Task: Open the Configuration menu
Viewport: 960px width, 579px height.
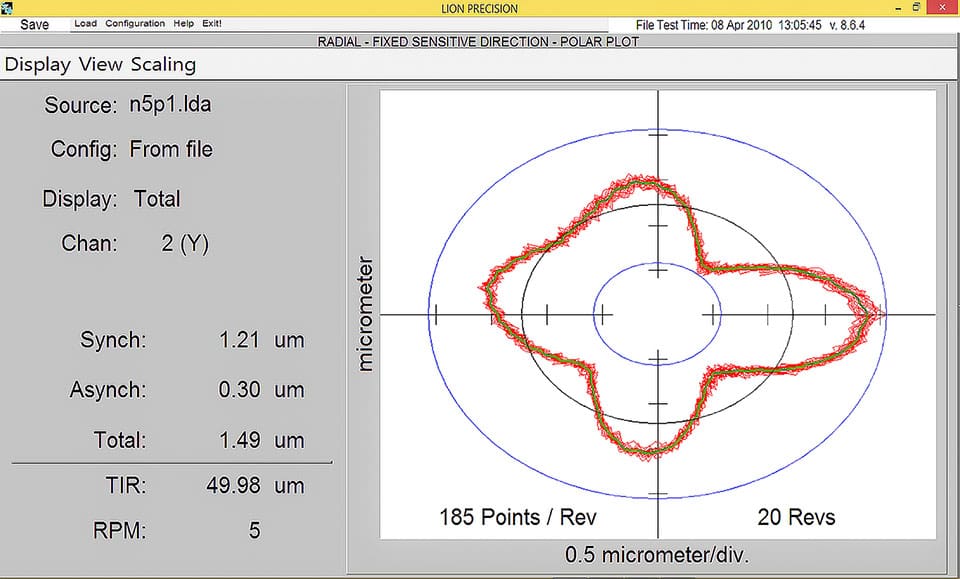Action: coord(135,23)
